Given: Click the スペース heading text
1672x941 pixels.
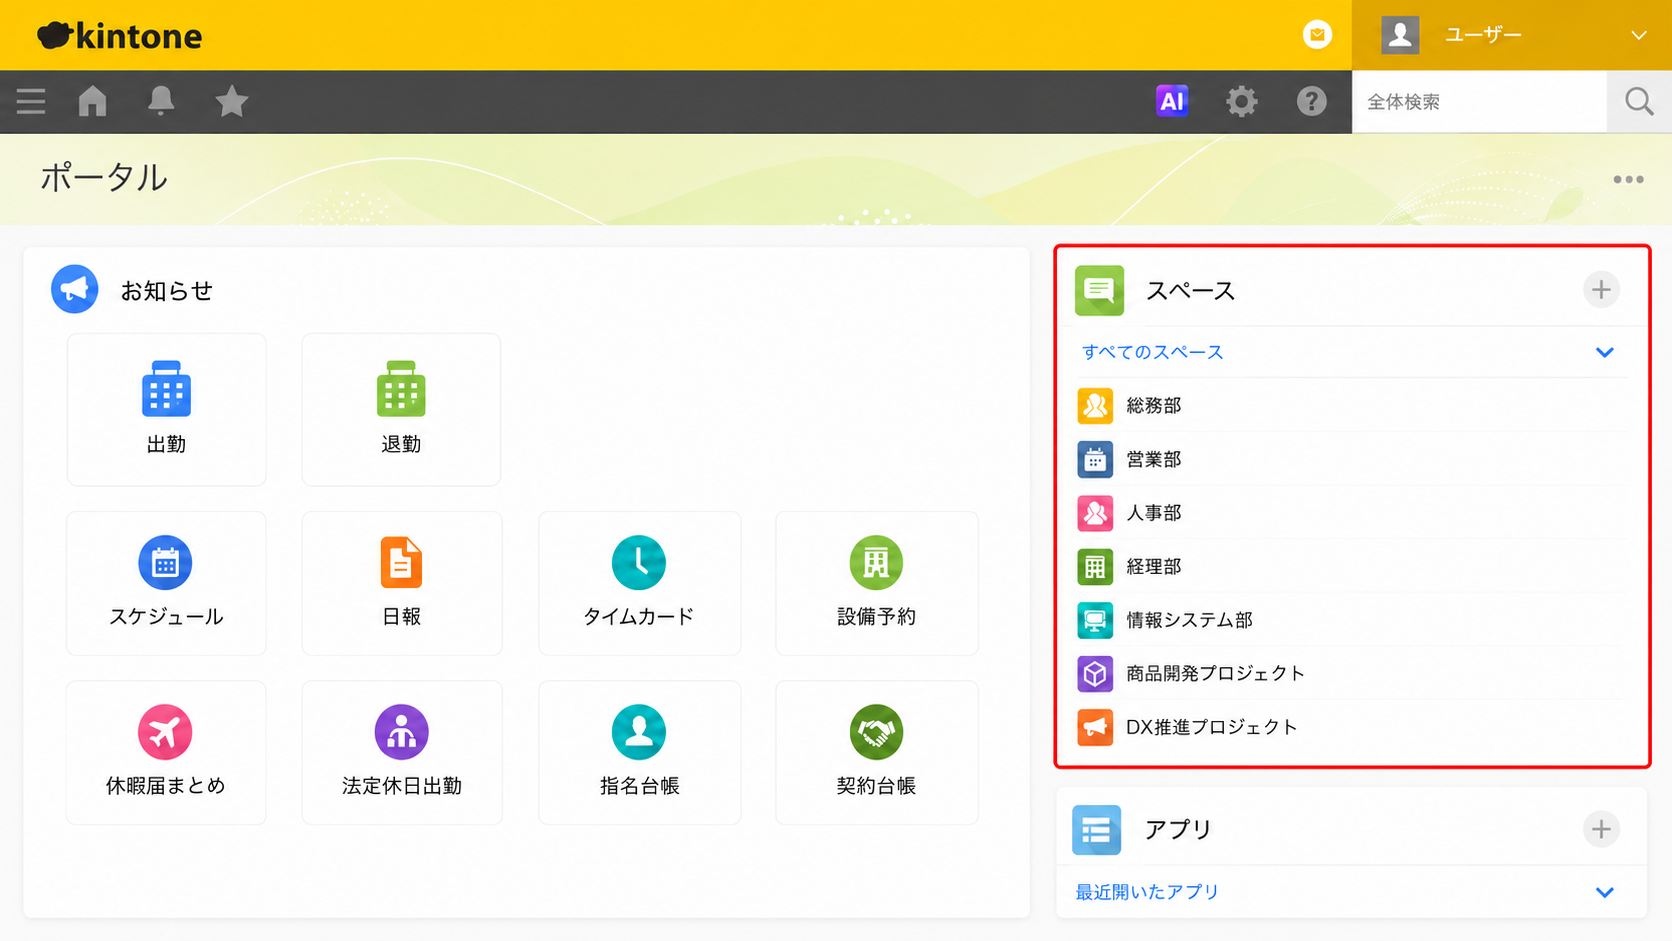Looking at the screenshot, I should pyautogui.click(x=1191, y=291).
